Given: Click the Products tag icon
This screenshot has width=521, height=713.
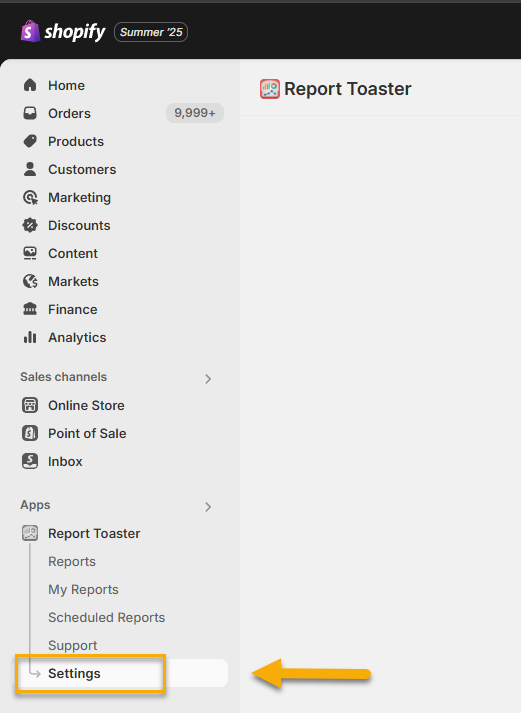Looking at the screenshot, I should (x=30, y=141).
